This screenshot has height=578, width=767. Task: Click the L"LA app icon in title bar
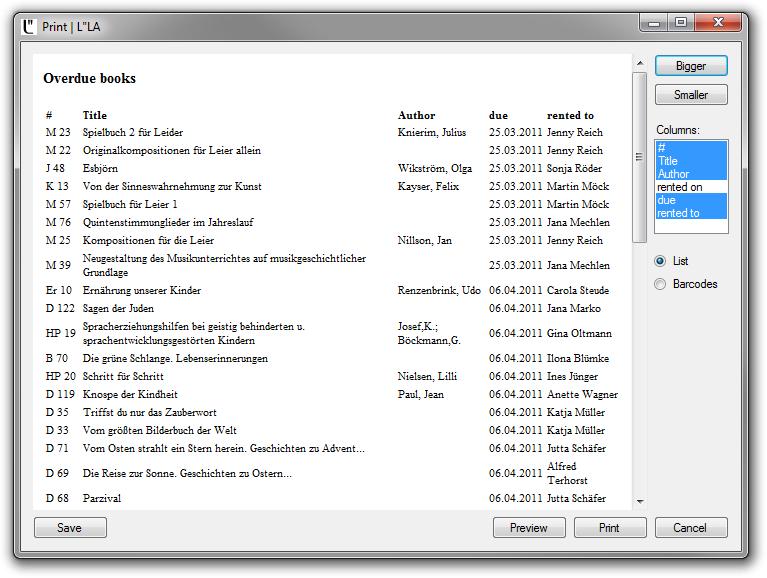coord(30,26)
